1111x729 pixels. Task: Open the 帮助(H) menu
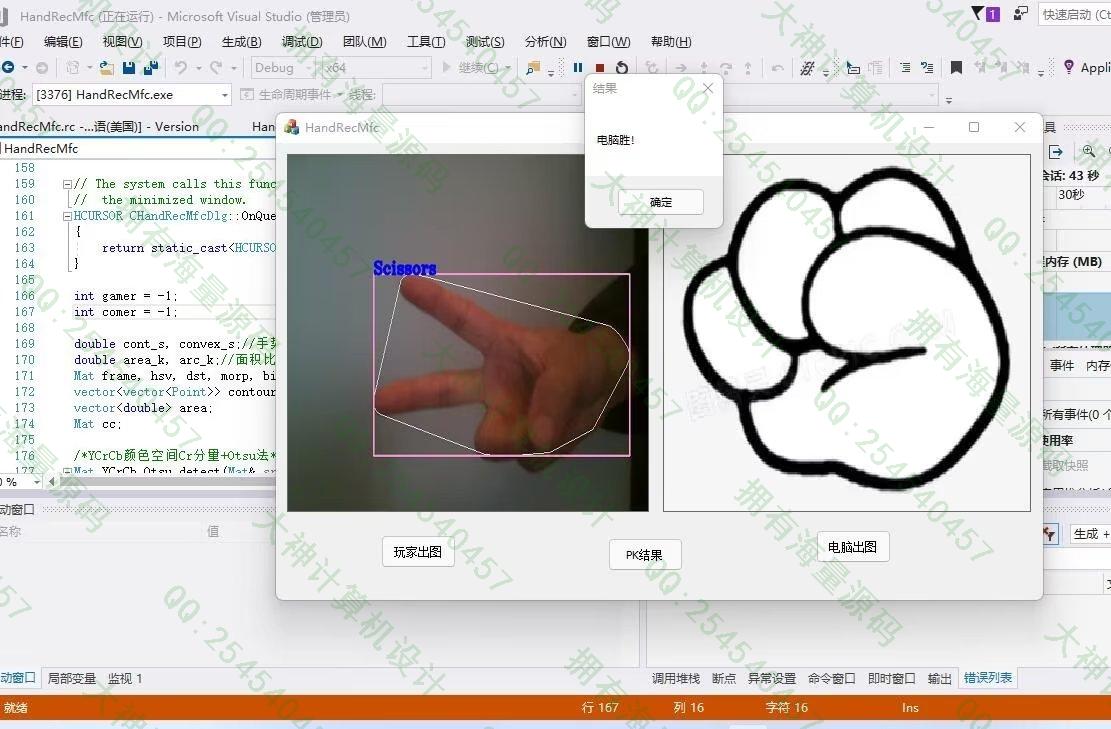click(671, 42)
